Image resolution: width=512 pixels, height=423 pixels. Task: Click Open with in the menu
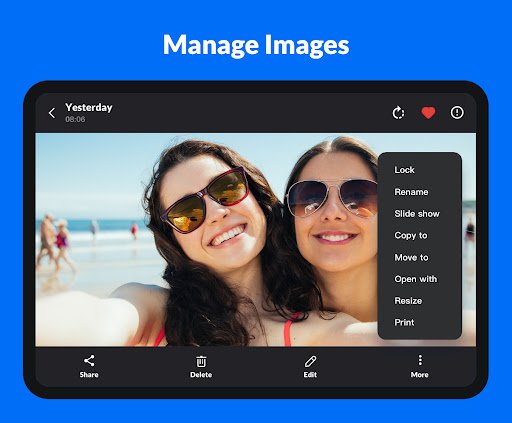(416, 279)
